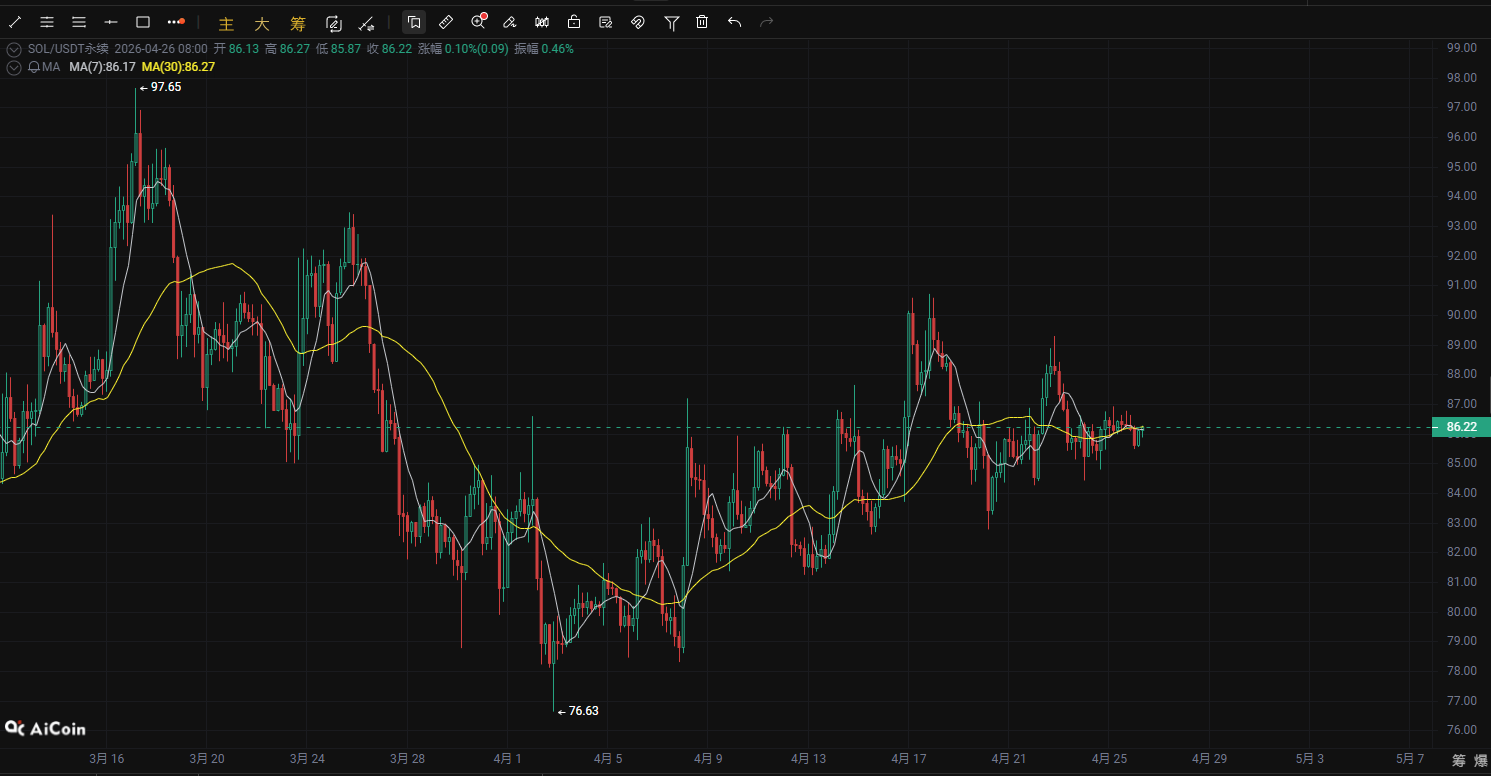
Task: Toggle the MA indicator alert bell
Action: (34, 67)
